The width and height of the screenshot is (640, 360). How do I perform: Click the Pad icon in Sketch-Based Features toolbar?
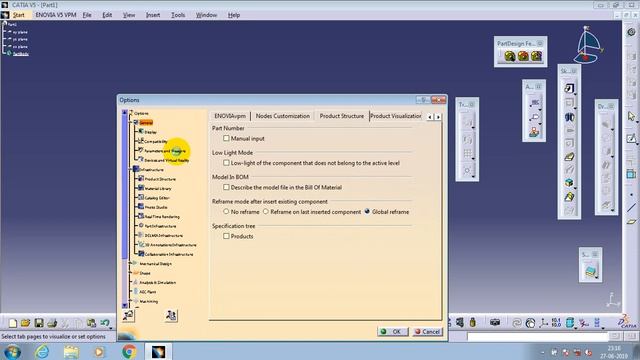pos(569,88)
